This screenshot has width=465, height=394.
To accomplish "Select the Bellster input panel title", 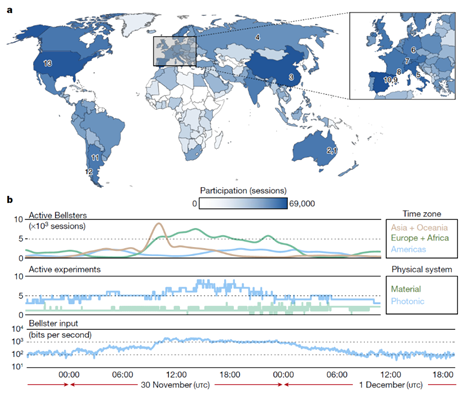I will tap(53, 323).
